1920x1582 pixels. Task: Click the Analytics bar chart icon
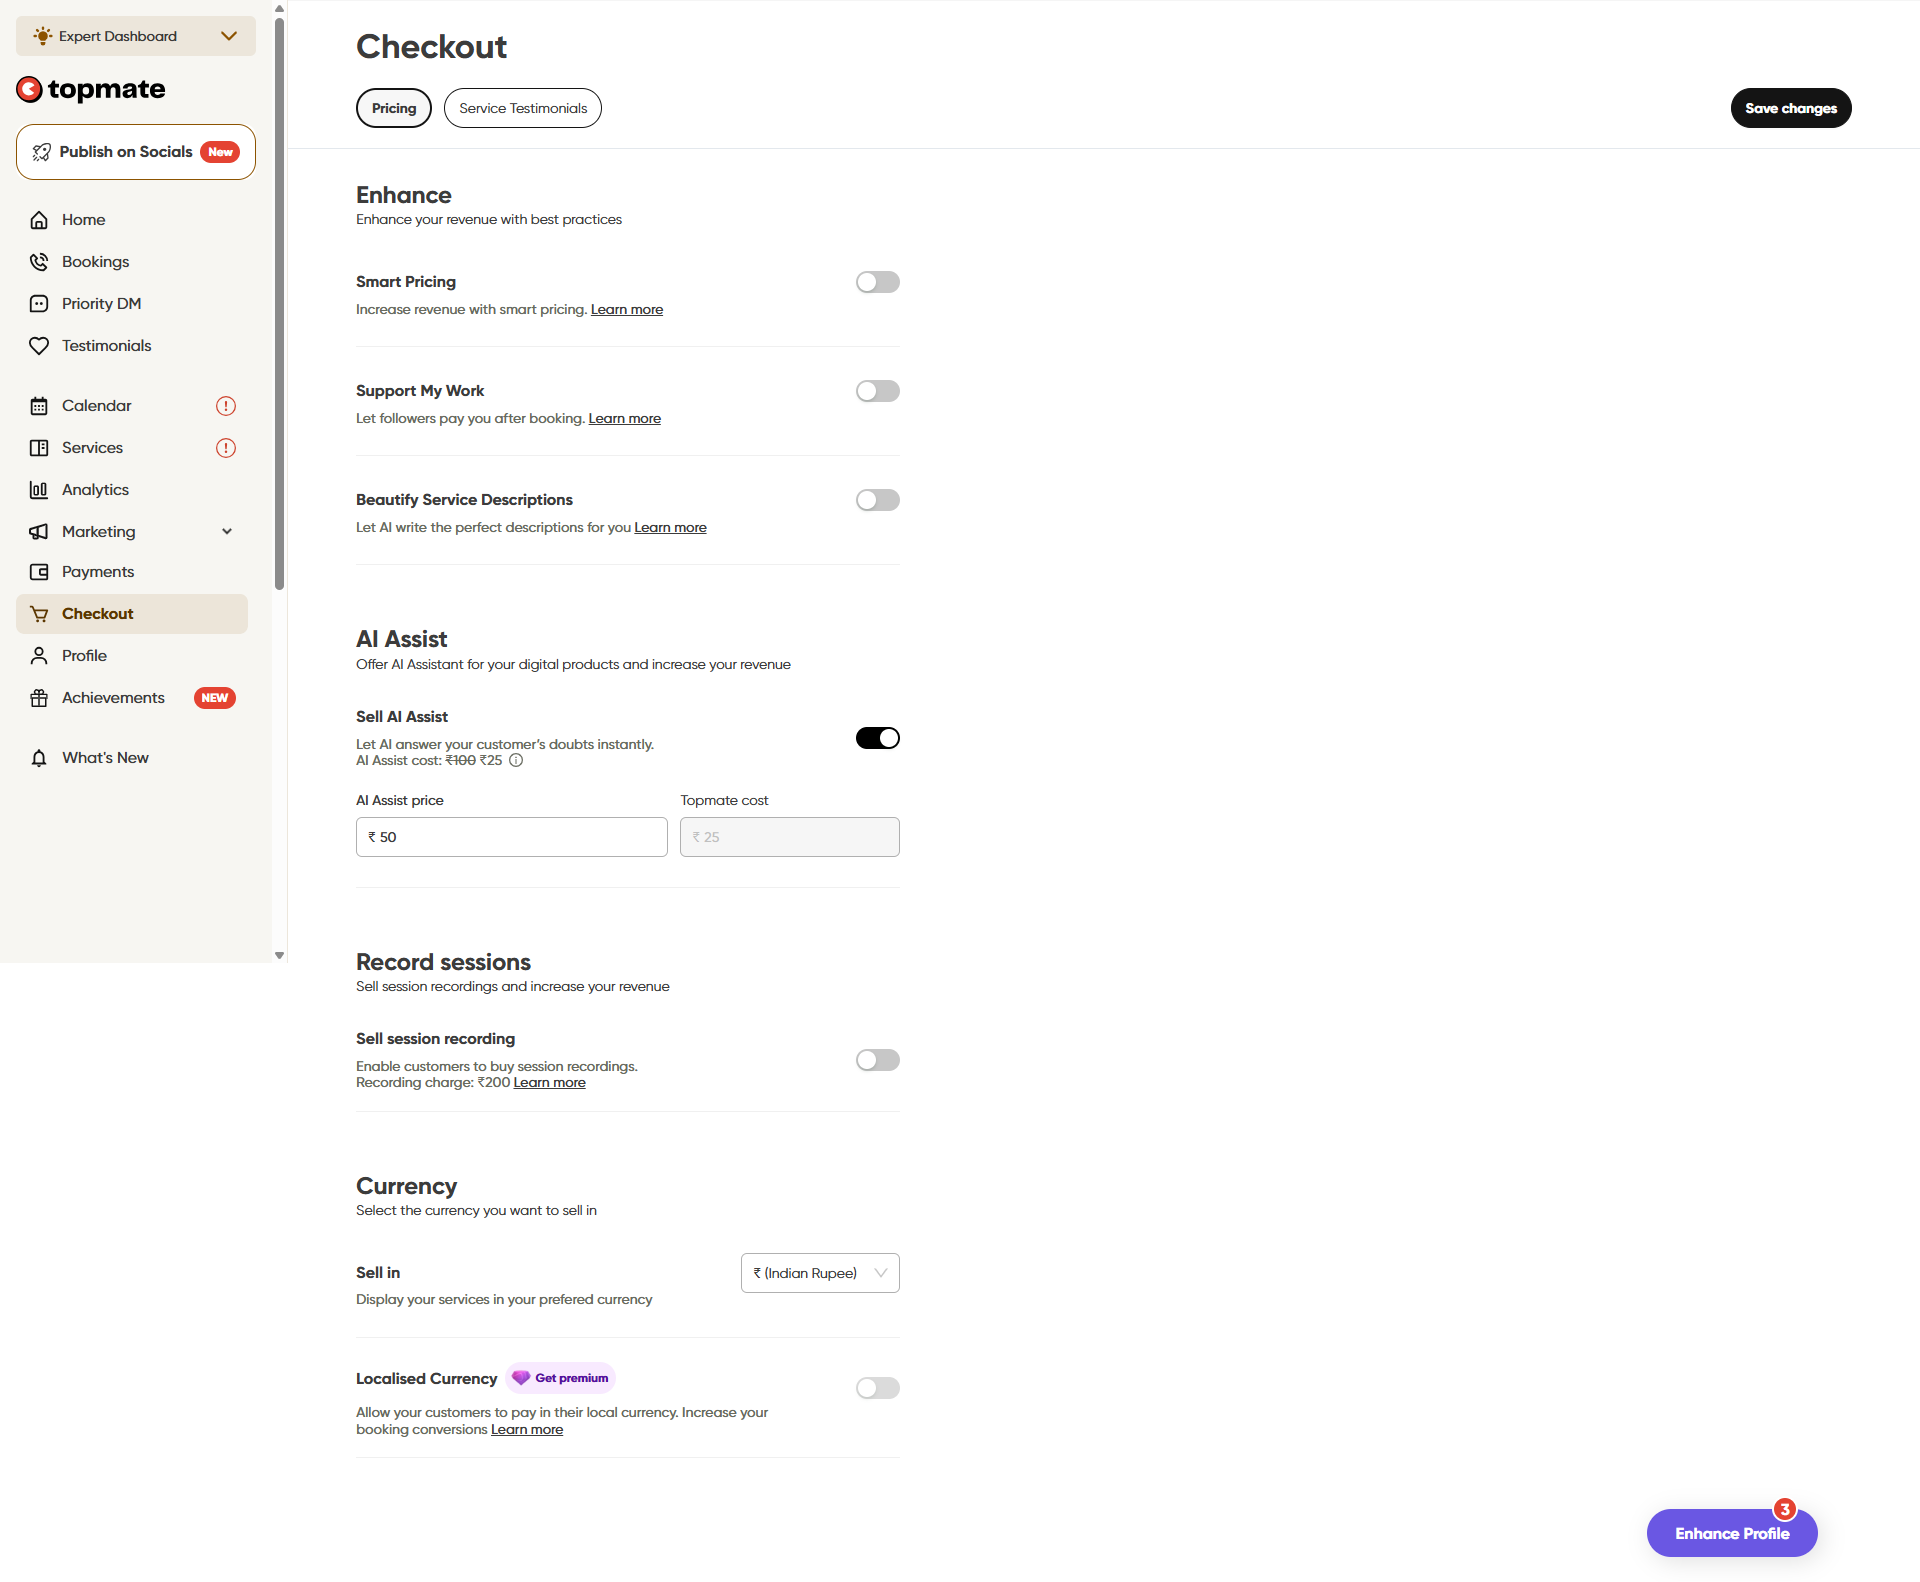(x=39, y=490)
